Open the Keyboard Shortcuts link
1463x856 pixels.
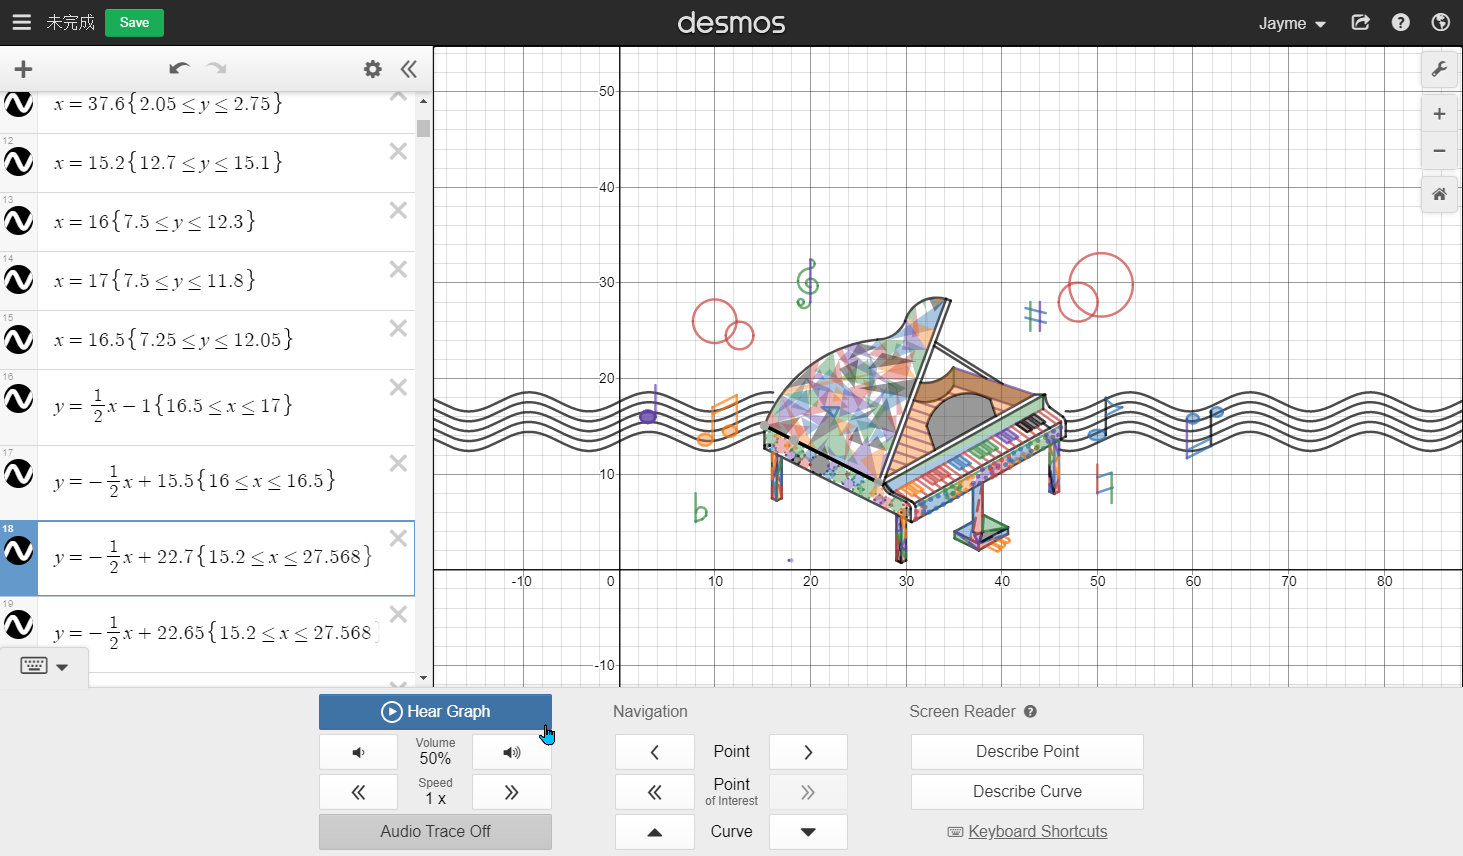1037,831
